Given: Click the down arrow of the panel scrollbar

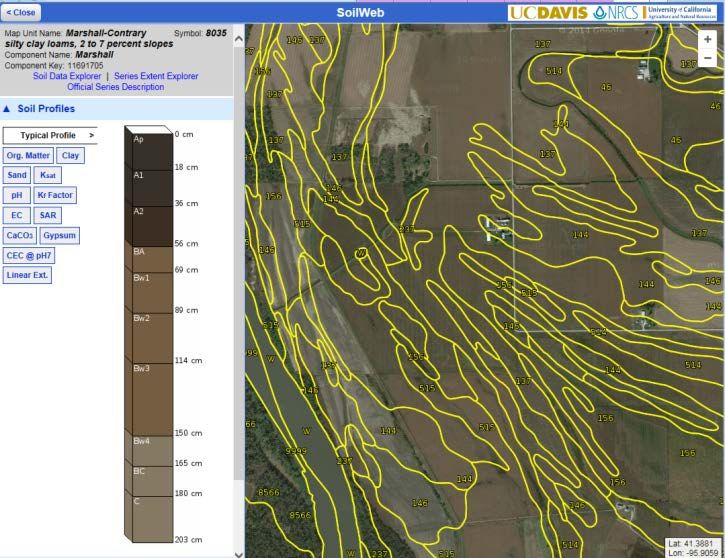Looking at the screenshot, I should tap(239, 554).
